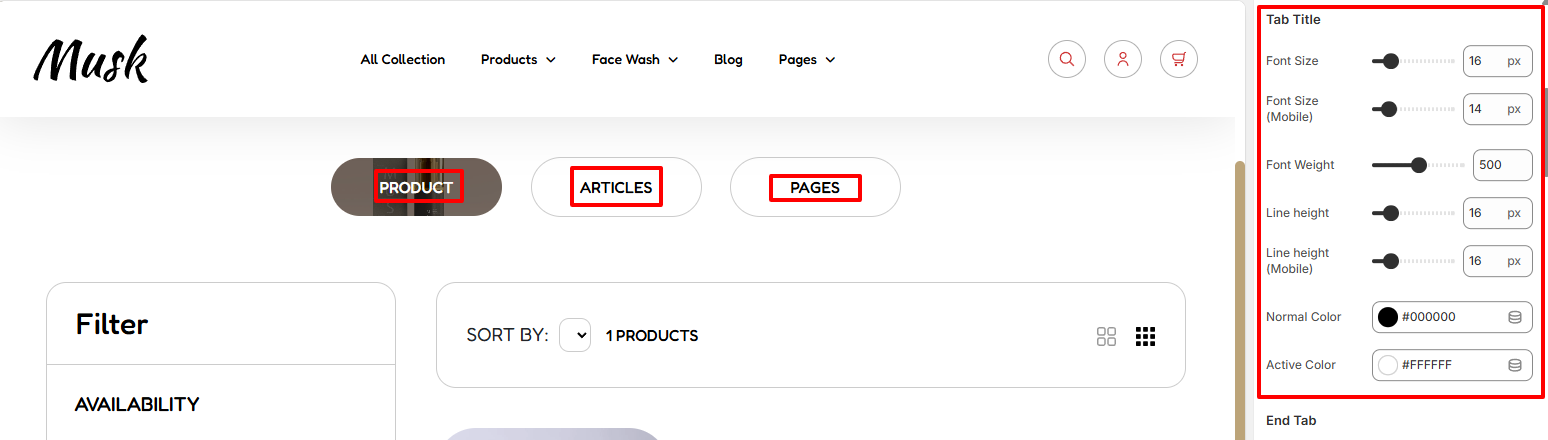1548x440 pixels.
Task: Select the Product tab
Action: [416, 187]
